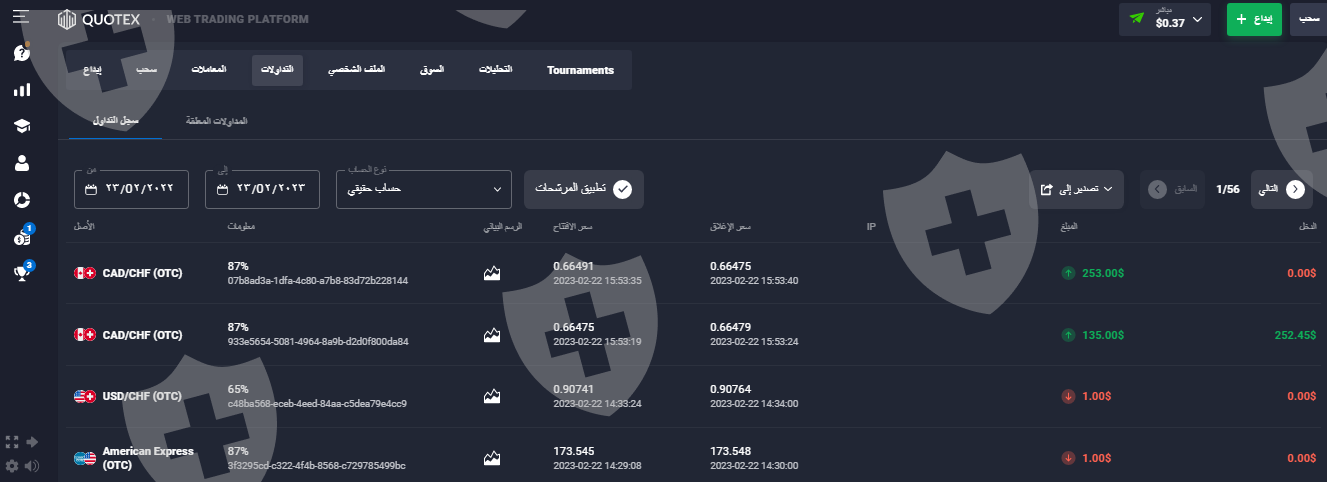Open the market donut sidebar icon
Screen dimensions: 1327x482
(21, 200)
